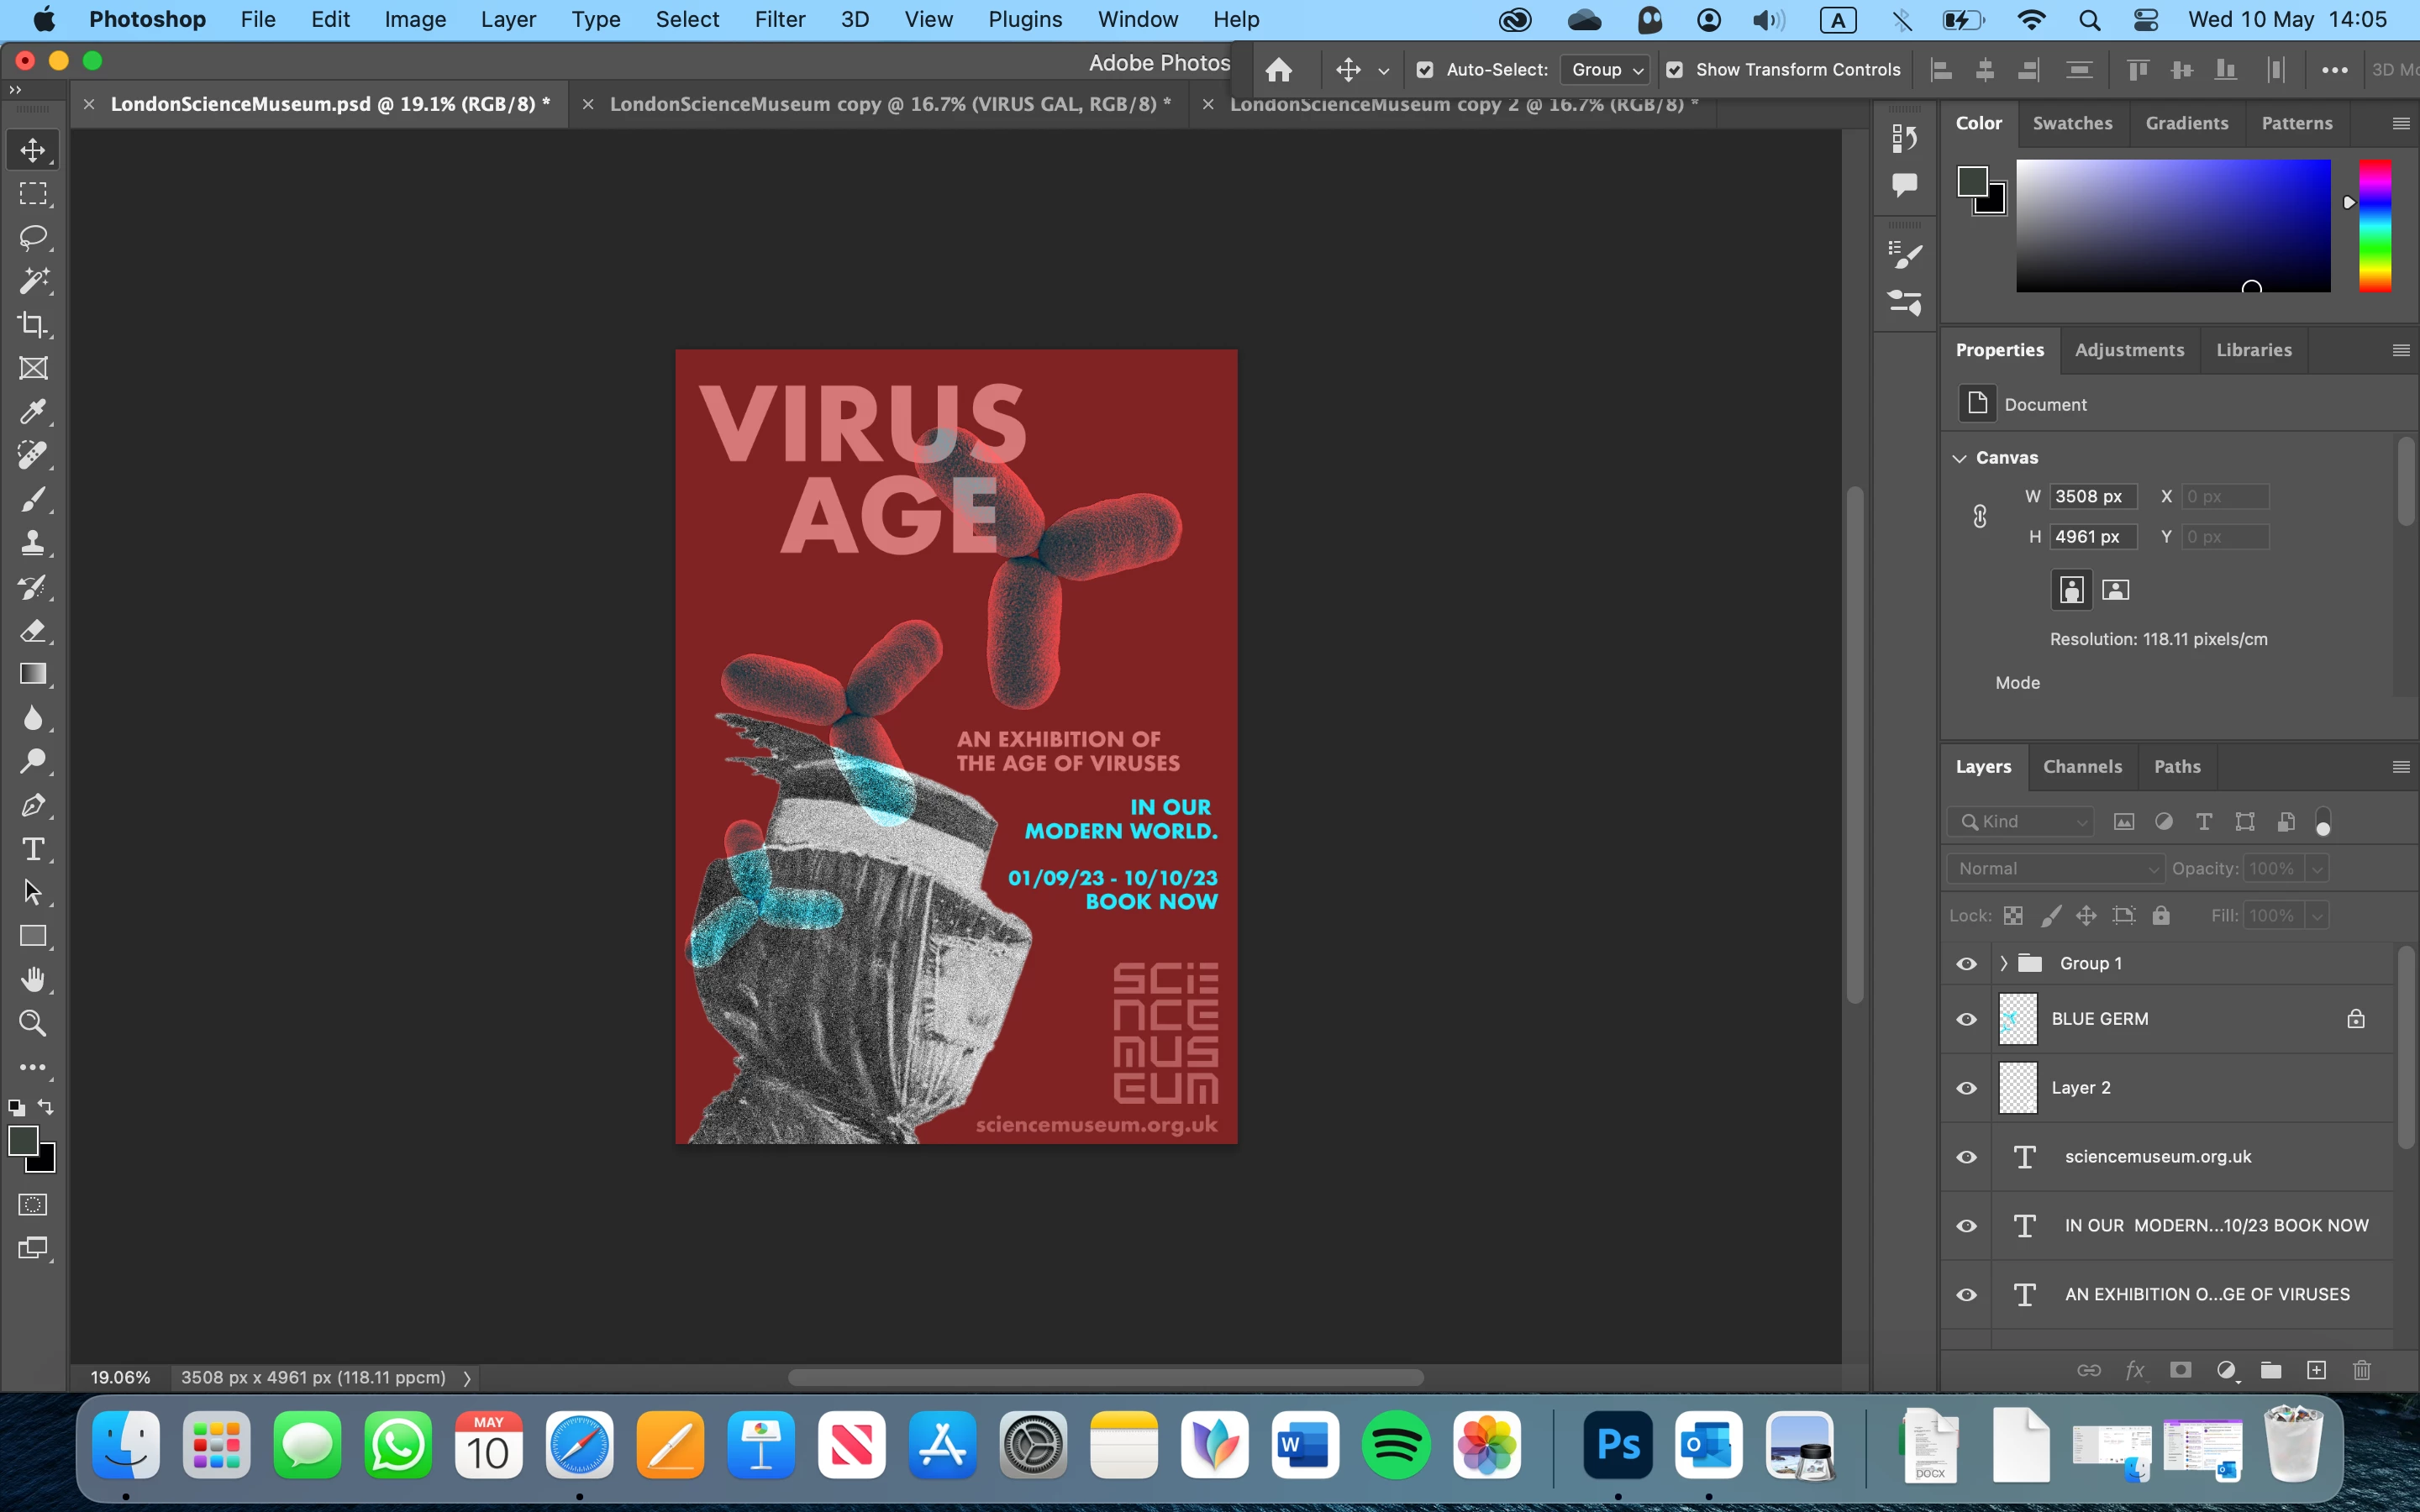Click the delete layer trash icon
Screen dimensions: 2420x1512
[2362, 1370]
